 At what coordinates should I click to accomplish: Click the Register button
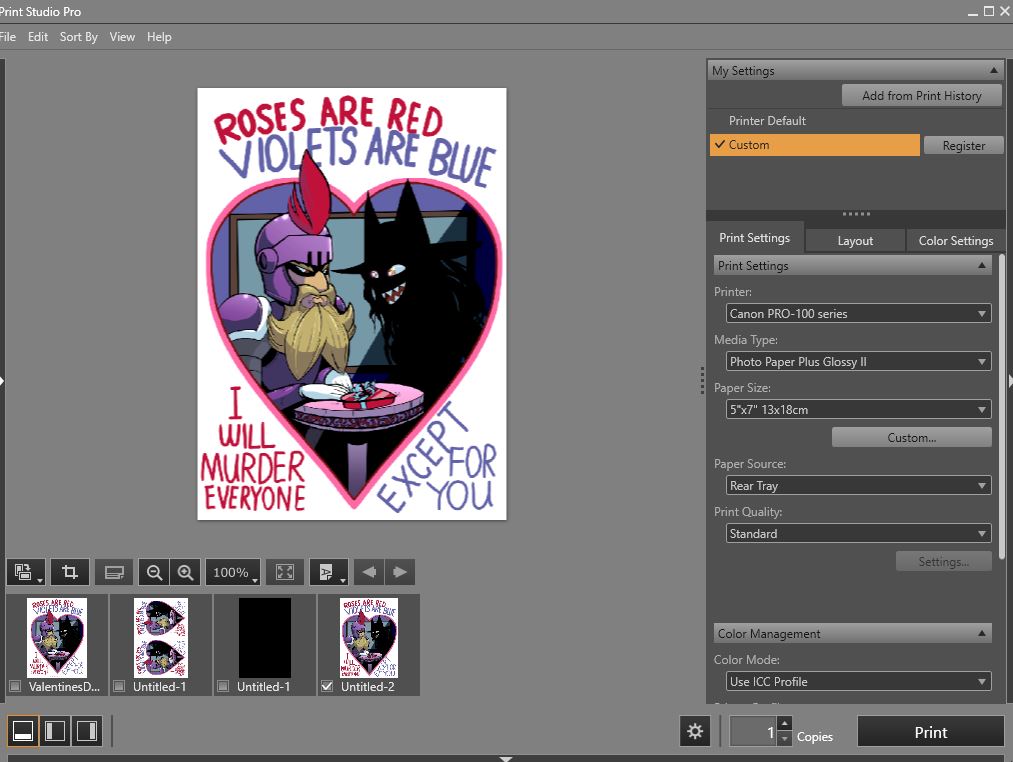[x=964, y=145]
